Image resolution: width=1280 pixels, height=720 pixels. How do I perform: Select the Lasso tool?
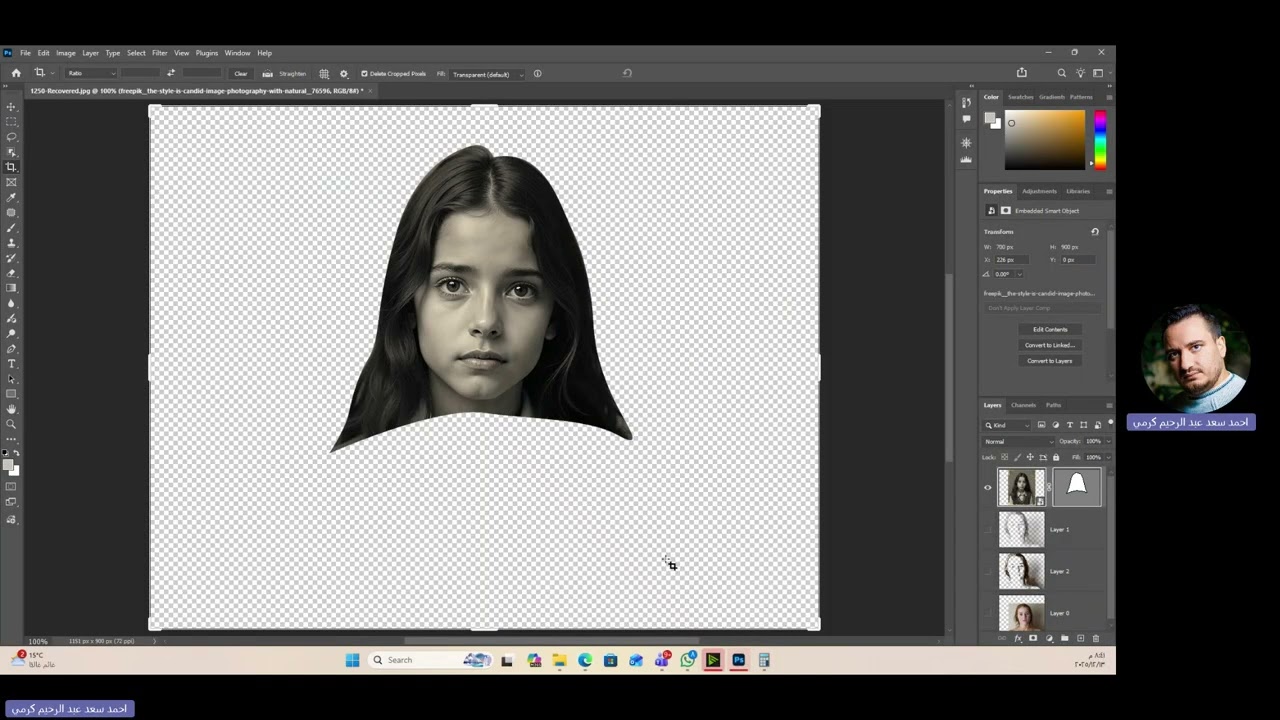coord(12,137)
